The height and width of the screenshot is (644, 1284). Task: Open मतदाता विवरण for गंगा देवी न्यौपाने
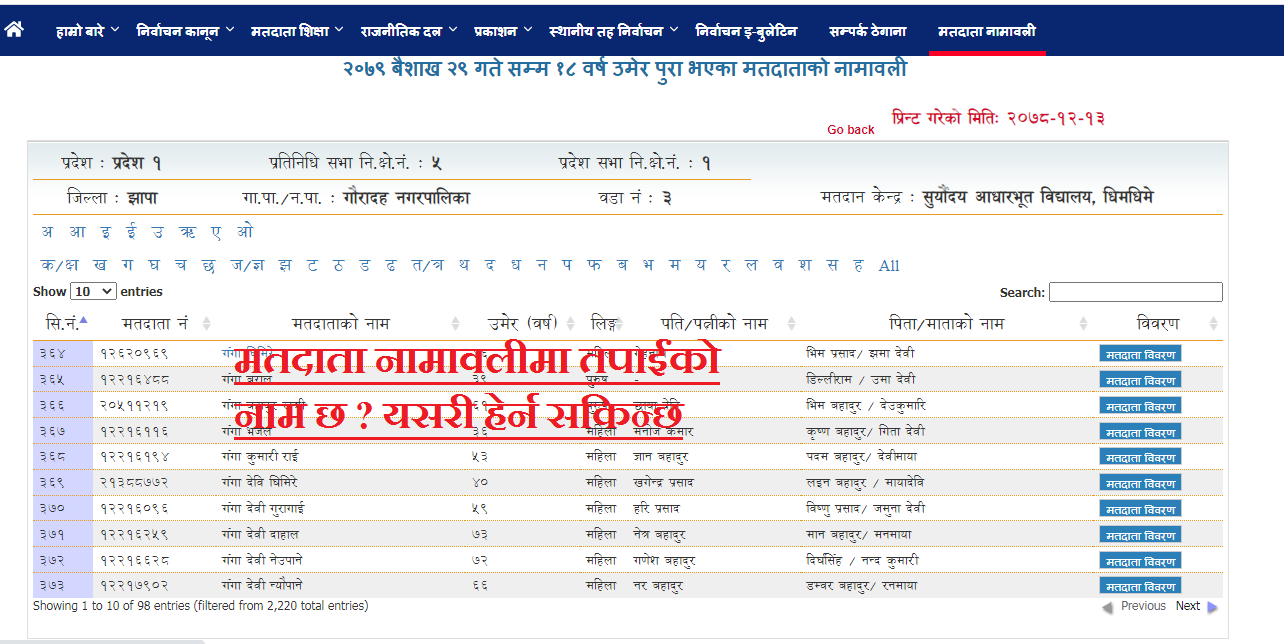point(1140,586)
